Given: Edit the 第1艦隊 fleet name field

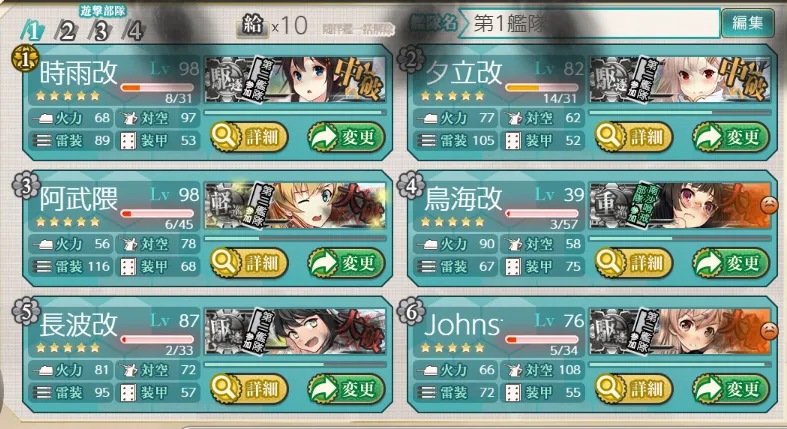Looking at the screenshot, I should [x=590, y=23].
